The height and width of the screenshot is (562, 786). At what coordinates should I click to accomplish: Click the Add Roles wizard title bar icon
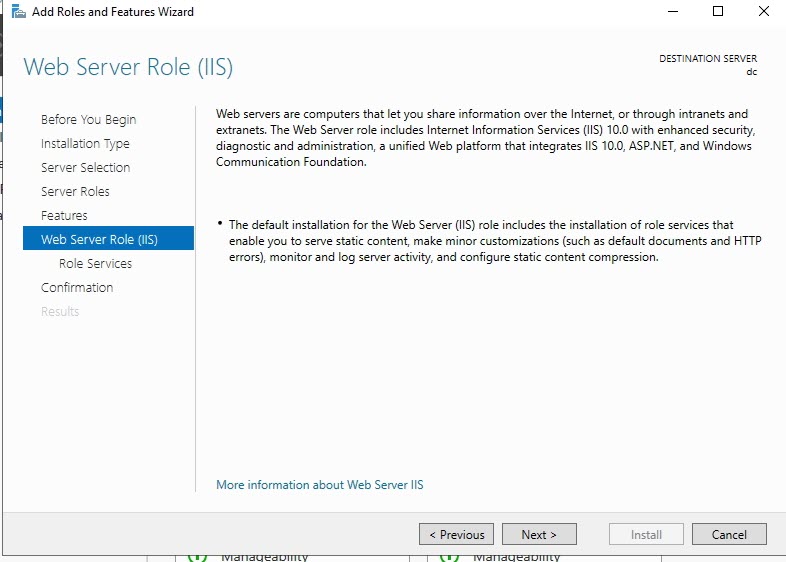coord(18,12)
